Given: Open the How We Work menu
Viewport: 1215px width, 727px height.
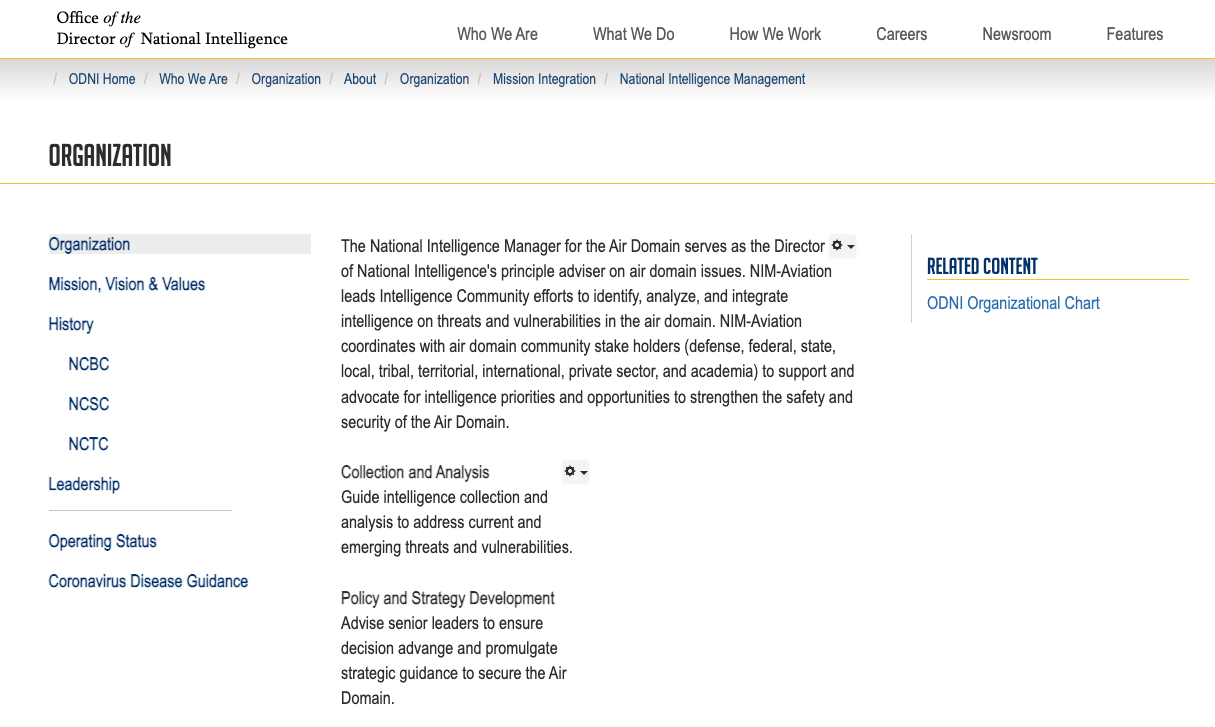Looking at the screenshot, I should tap(775, 34).
